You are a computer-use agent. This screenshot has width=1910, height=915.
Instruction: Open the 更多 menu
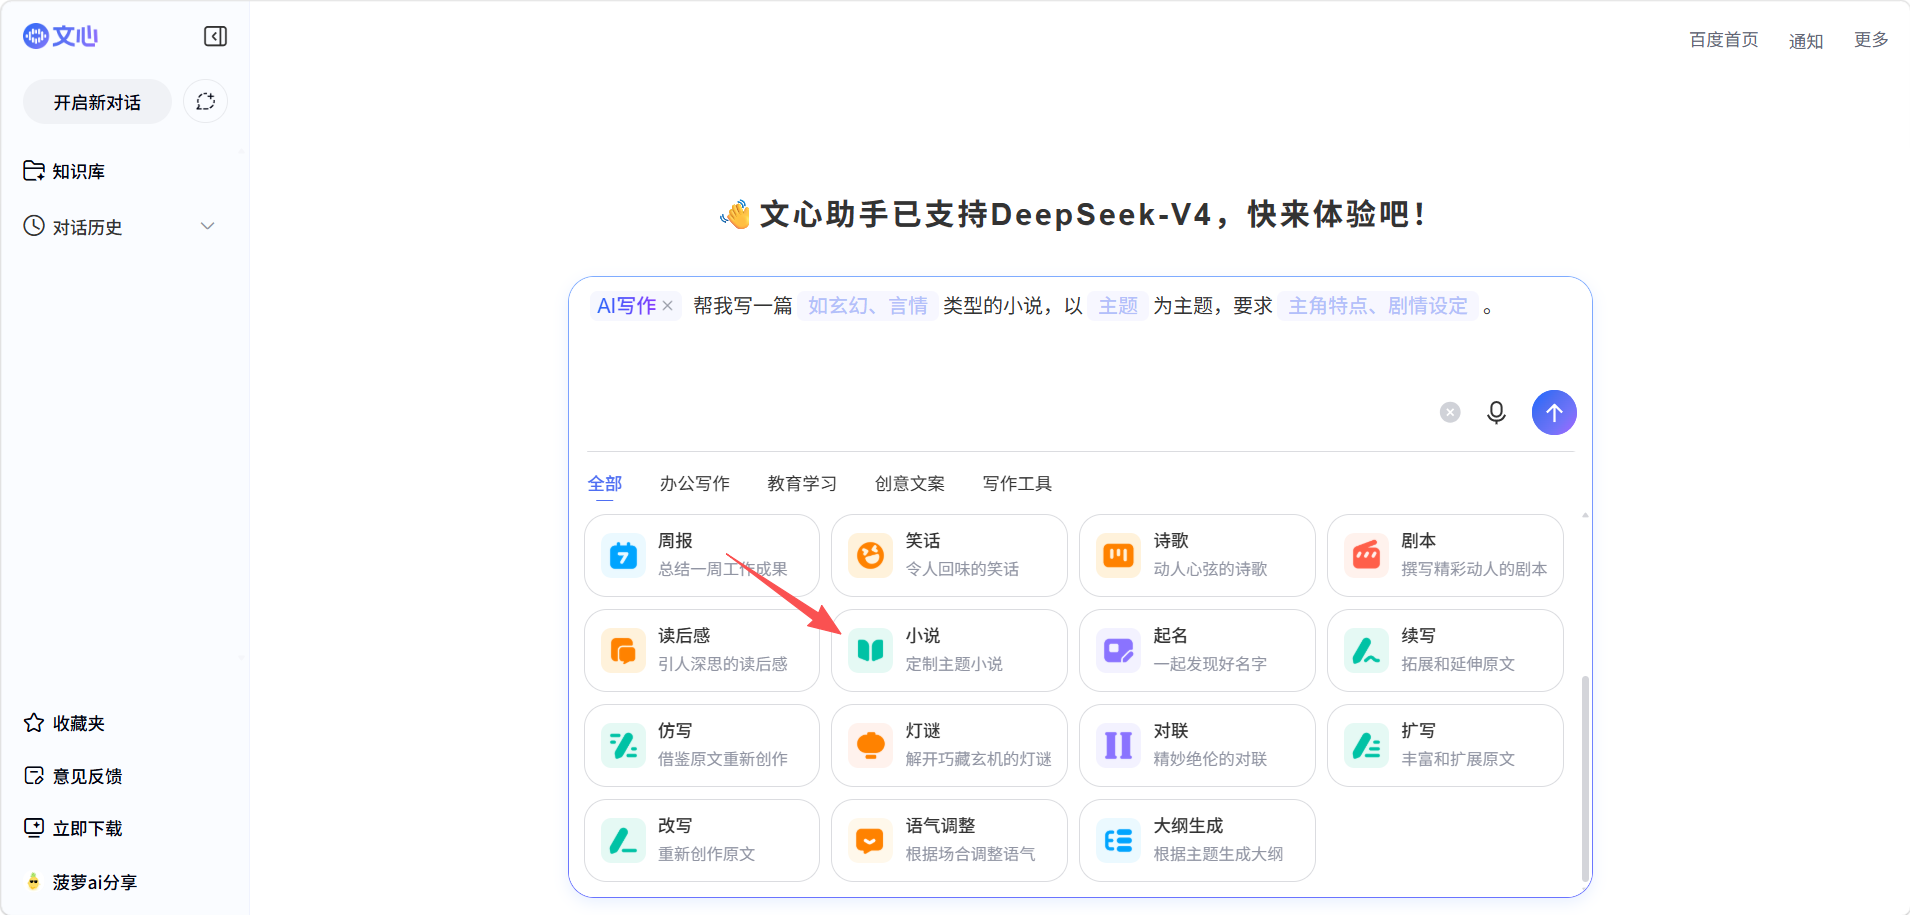(1871, 40)
